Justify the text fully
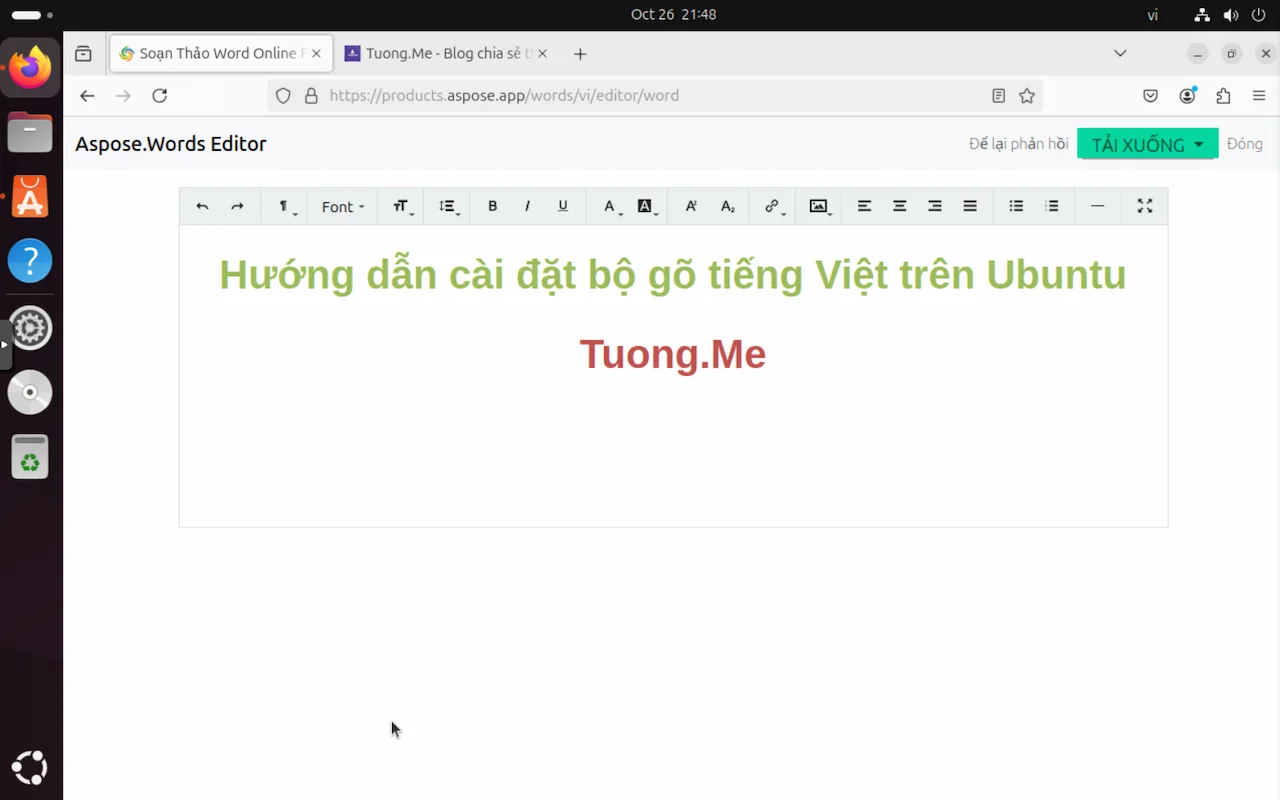 [x=970, y=206]
